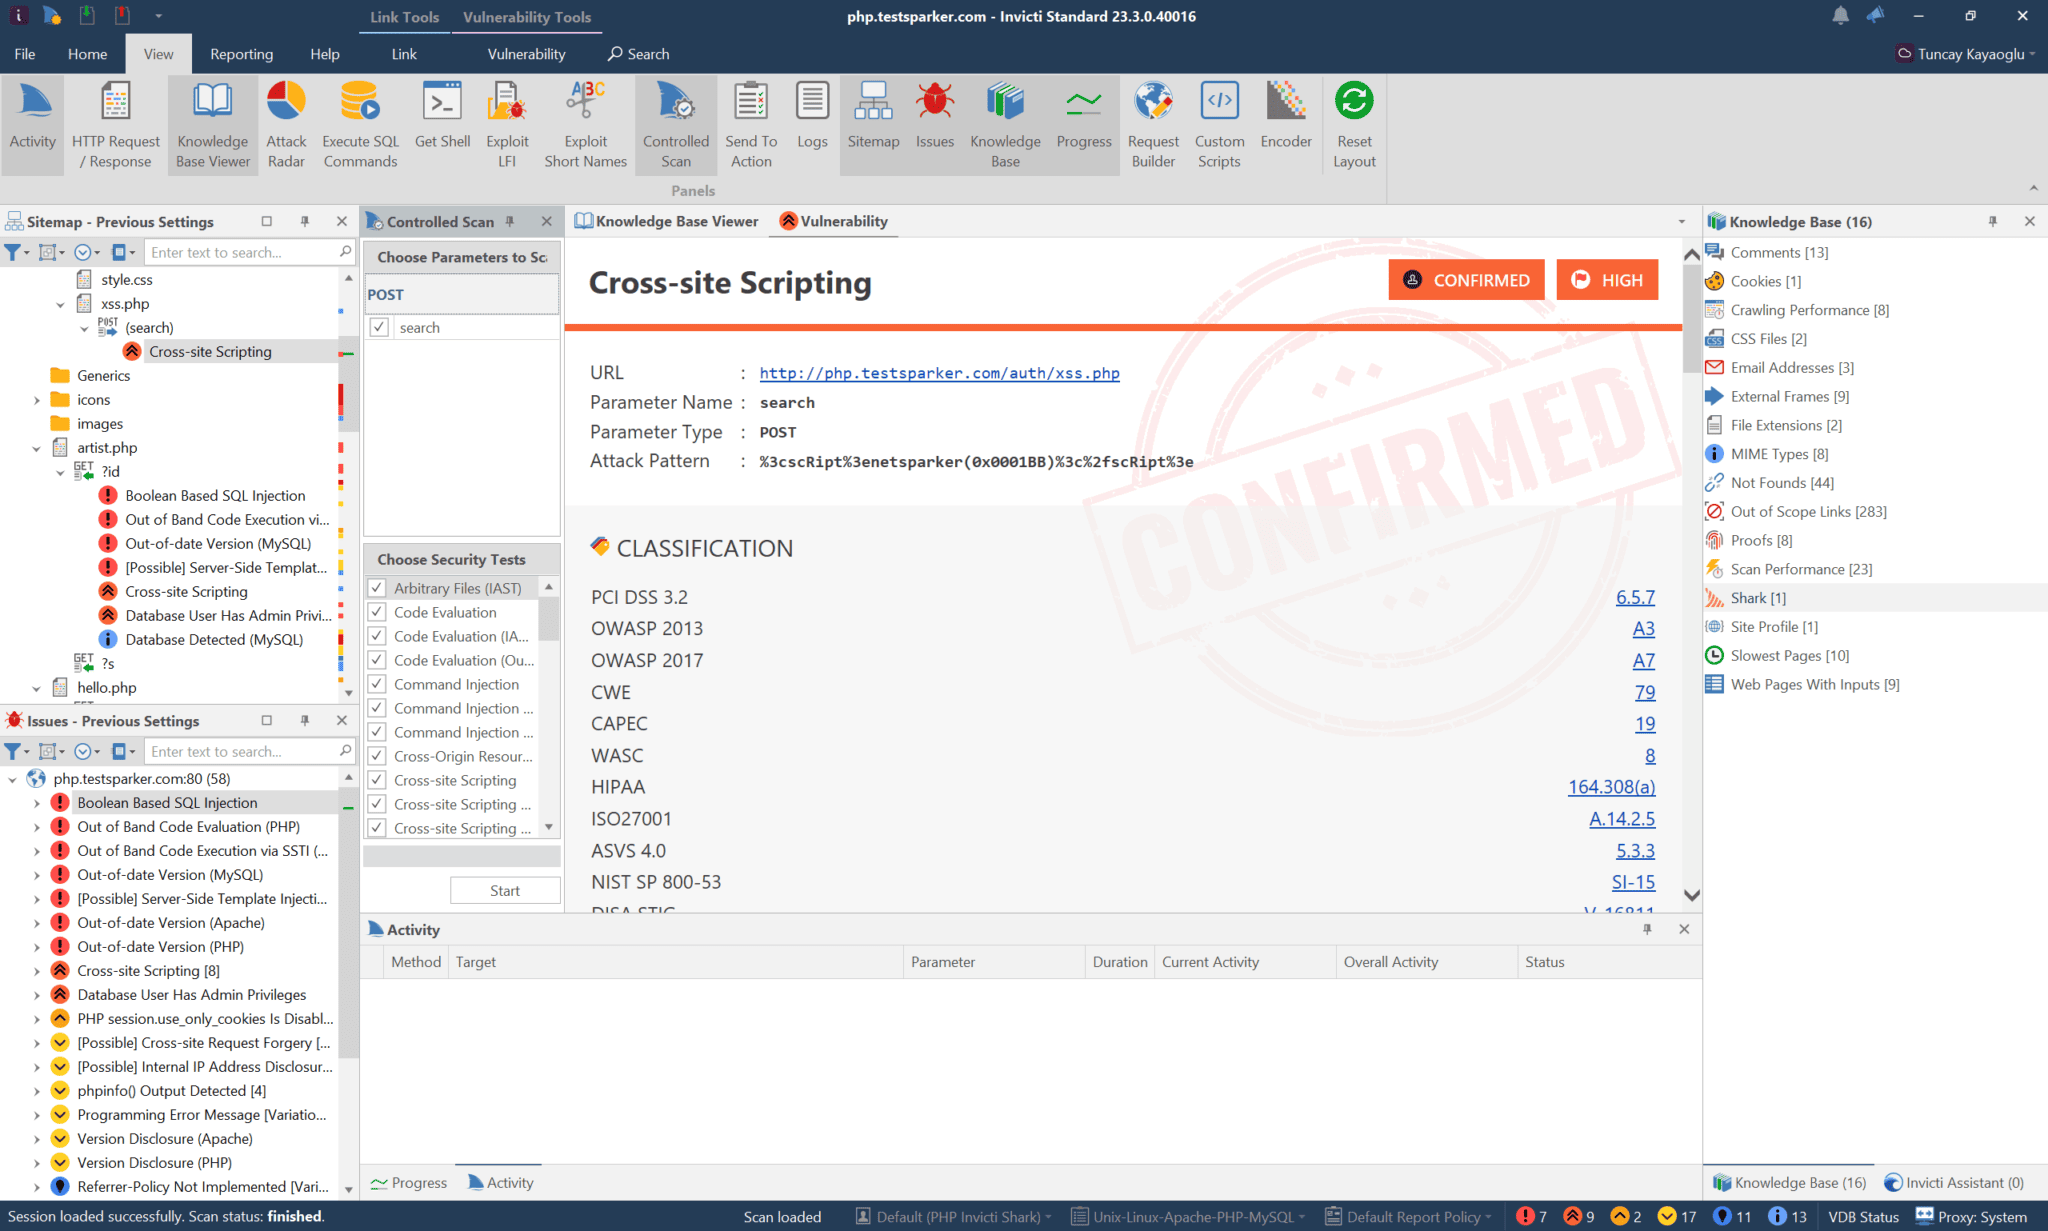The width and height of the screenshot is (2048, 1231).
Task: Open the Attack Radar panel
Action: [x=286, y=124]
